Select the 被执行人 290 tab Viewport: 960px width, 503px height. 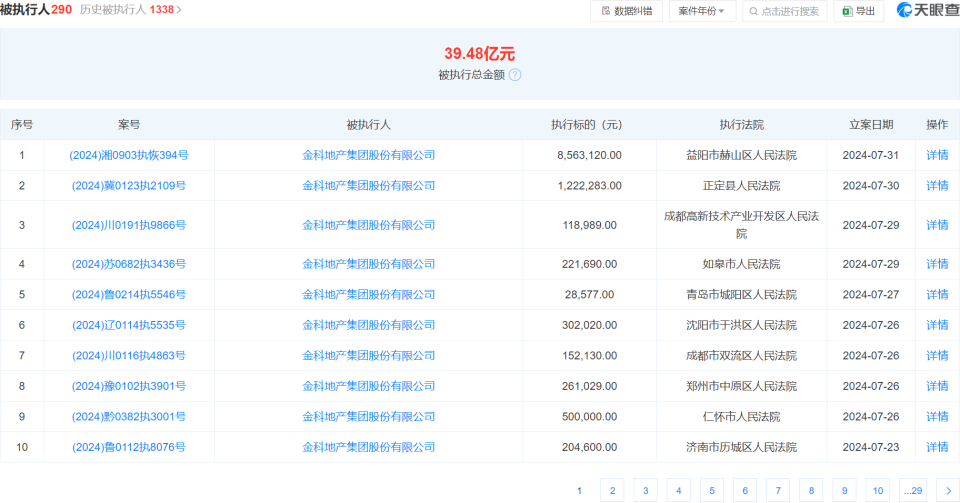(x=36, y=10)
